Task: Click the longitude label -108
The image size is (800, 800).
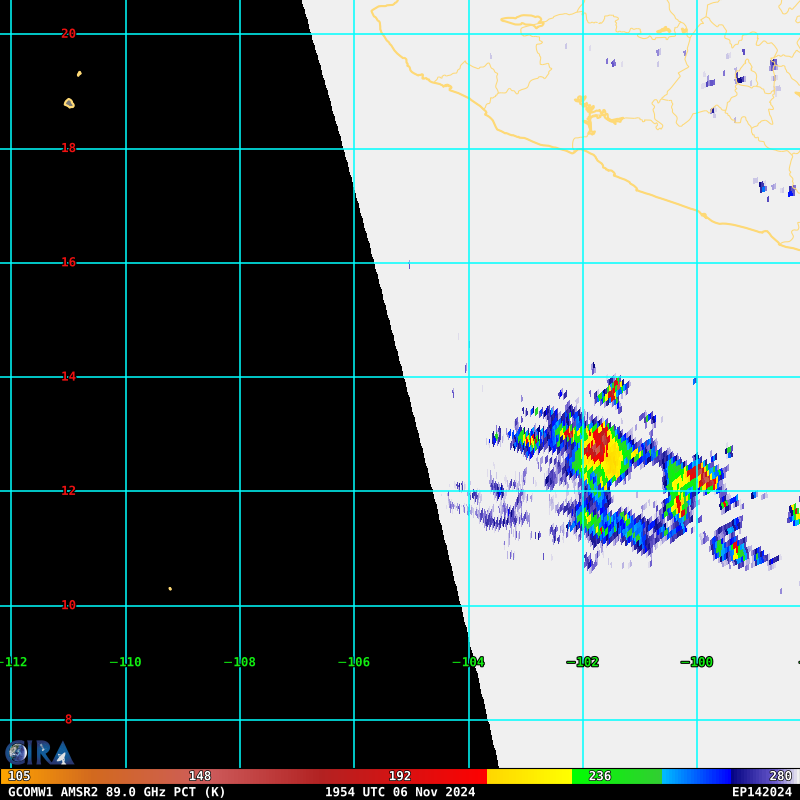Action: [x=240, y=662]
